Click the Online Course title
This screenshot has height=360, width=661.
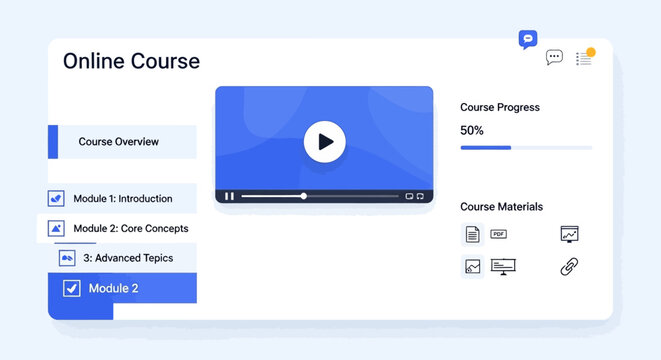click(132, 61)
